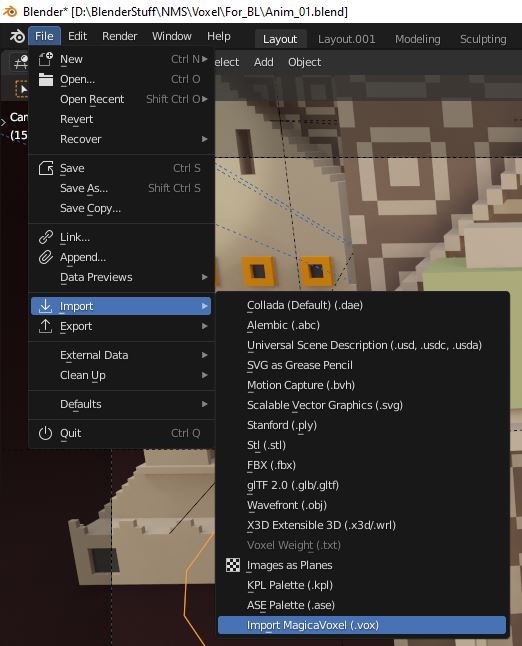Open the viewport Object menu
This screenshot has height=646, width=522.
coord(304,62)
